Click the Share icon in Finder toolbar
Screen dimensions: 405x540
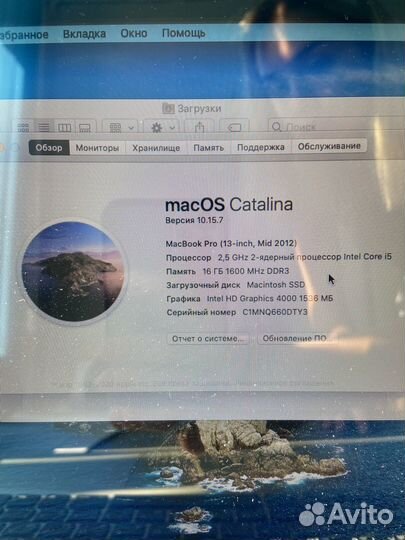[x=199, y=128]
